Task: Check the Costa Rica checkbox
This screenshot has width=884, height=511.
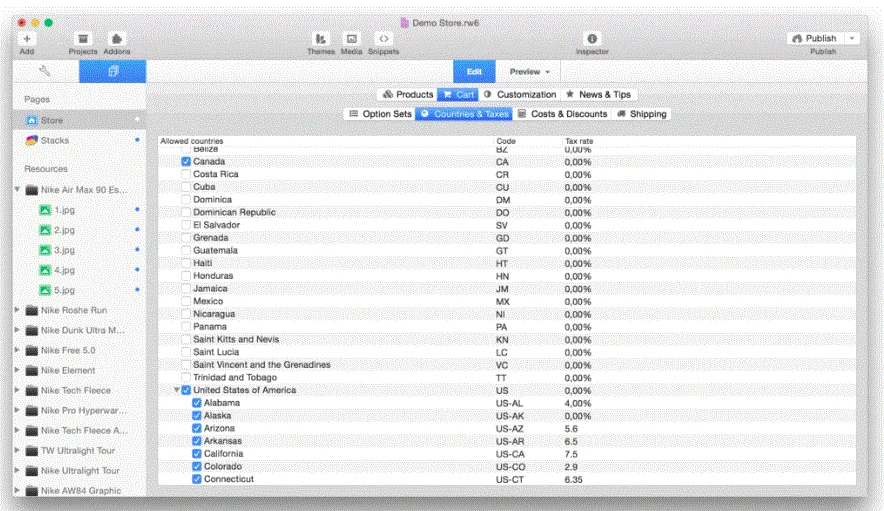Action: click(x=185, y=174)
